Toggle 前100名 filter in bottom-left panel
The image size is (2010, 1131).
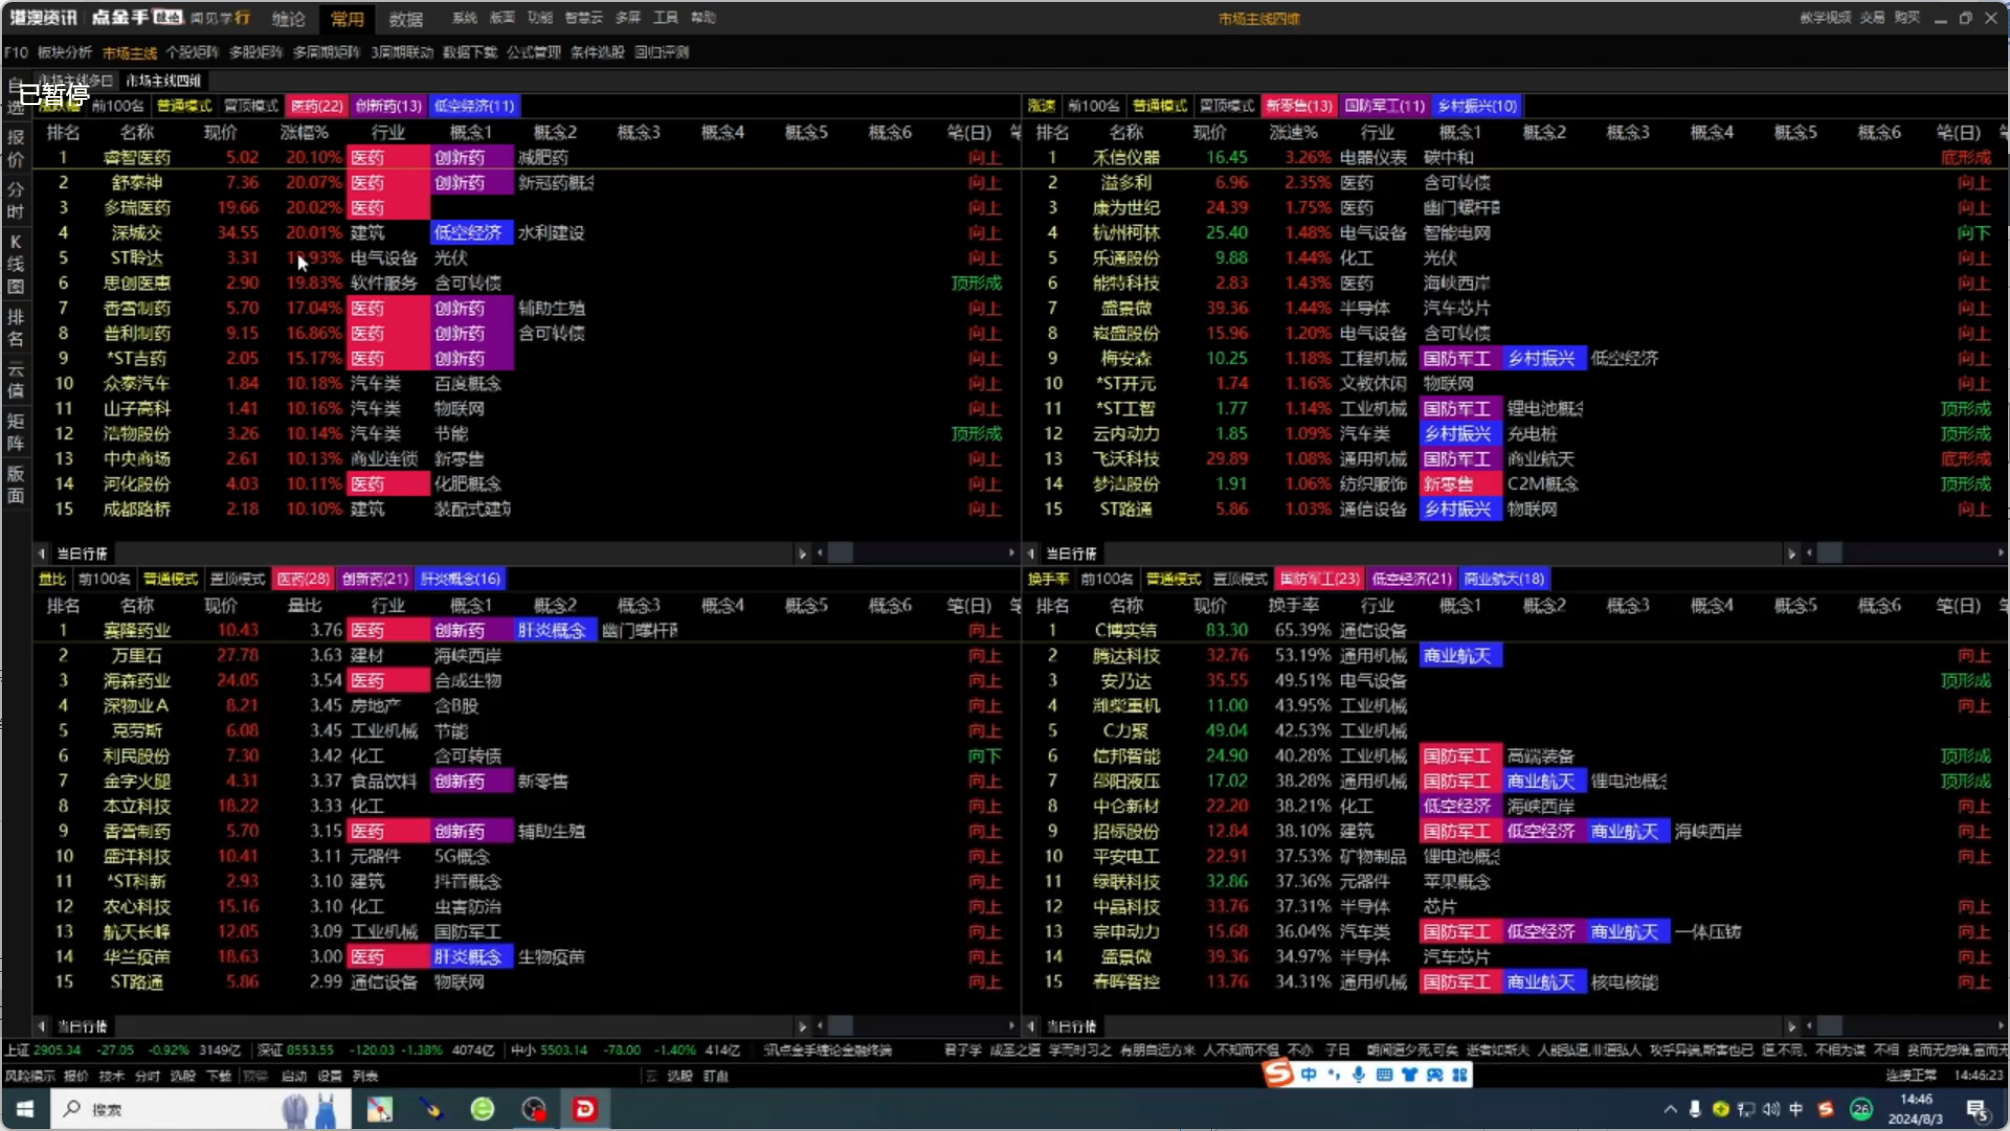(x=104, y=579)
